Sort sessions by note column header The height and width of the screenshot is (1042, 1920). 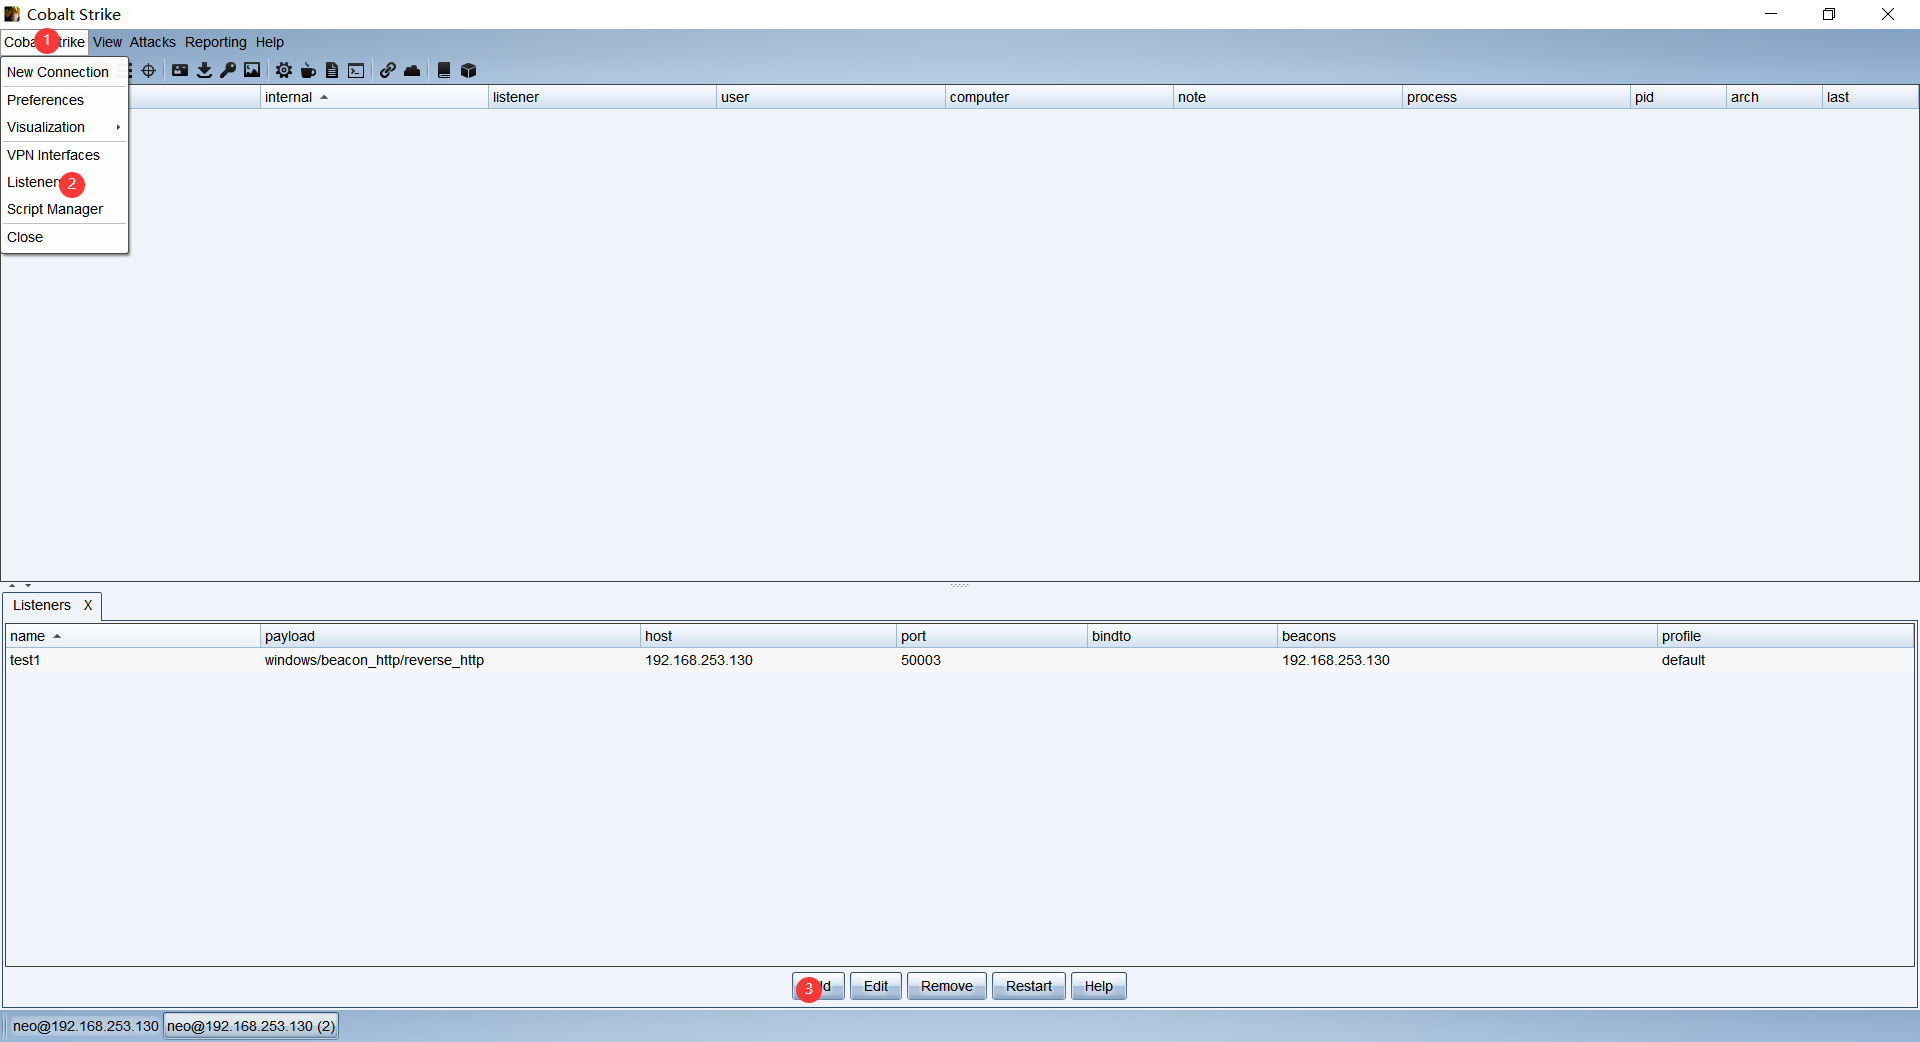(x=1287, y=97)
